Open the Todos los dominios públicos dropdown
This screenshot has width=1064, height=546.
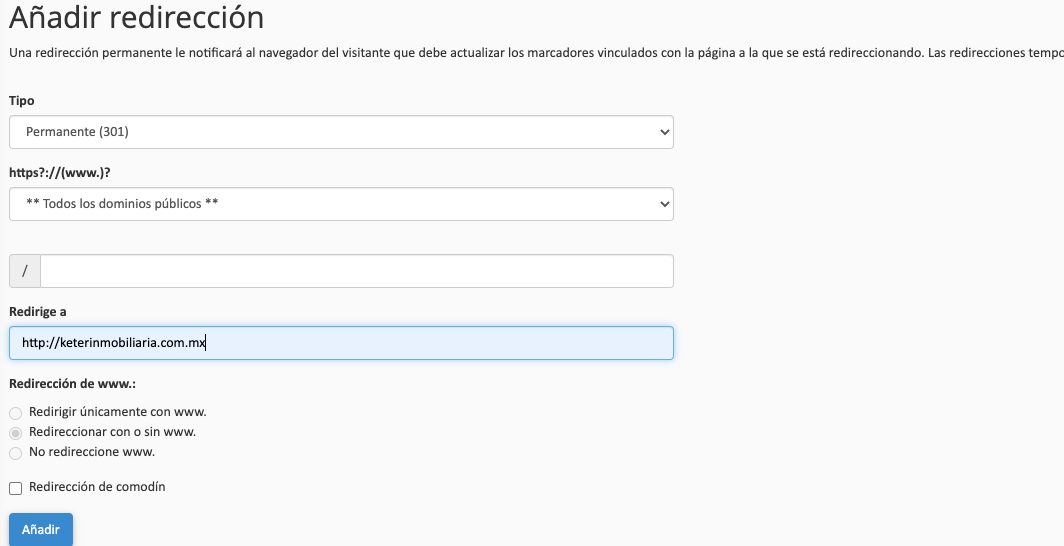[x=341, y=204]
